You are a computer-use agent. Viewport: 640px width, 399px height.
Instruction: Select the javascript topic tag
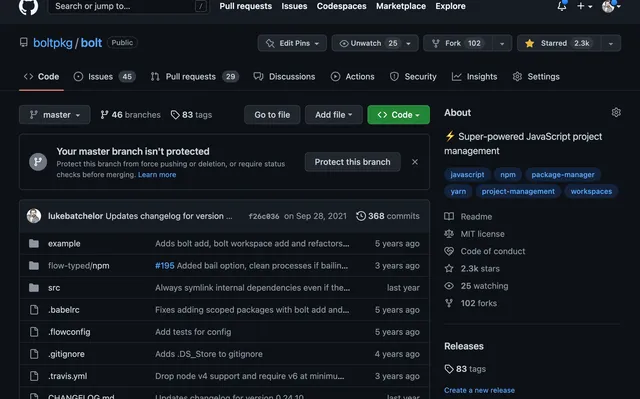pyautogui.click(x=467, y=175)
